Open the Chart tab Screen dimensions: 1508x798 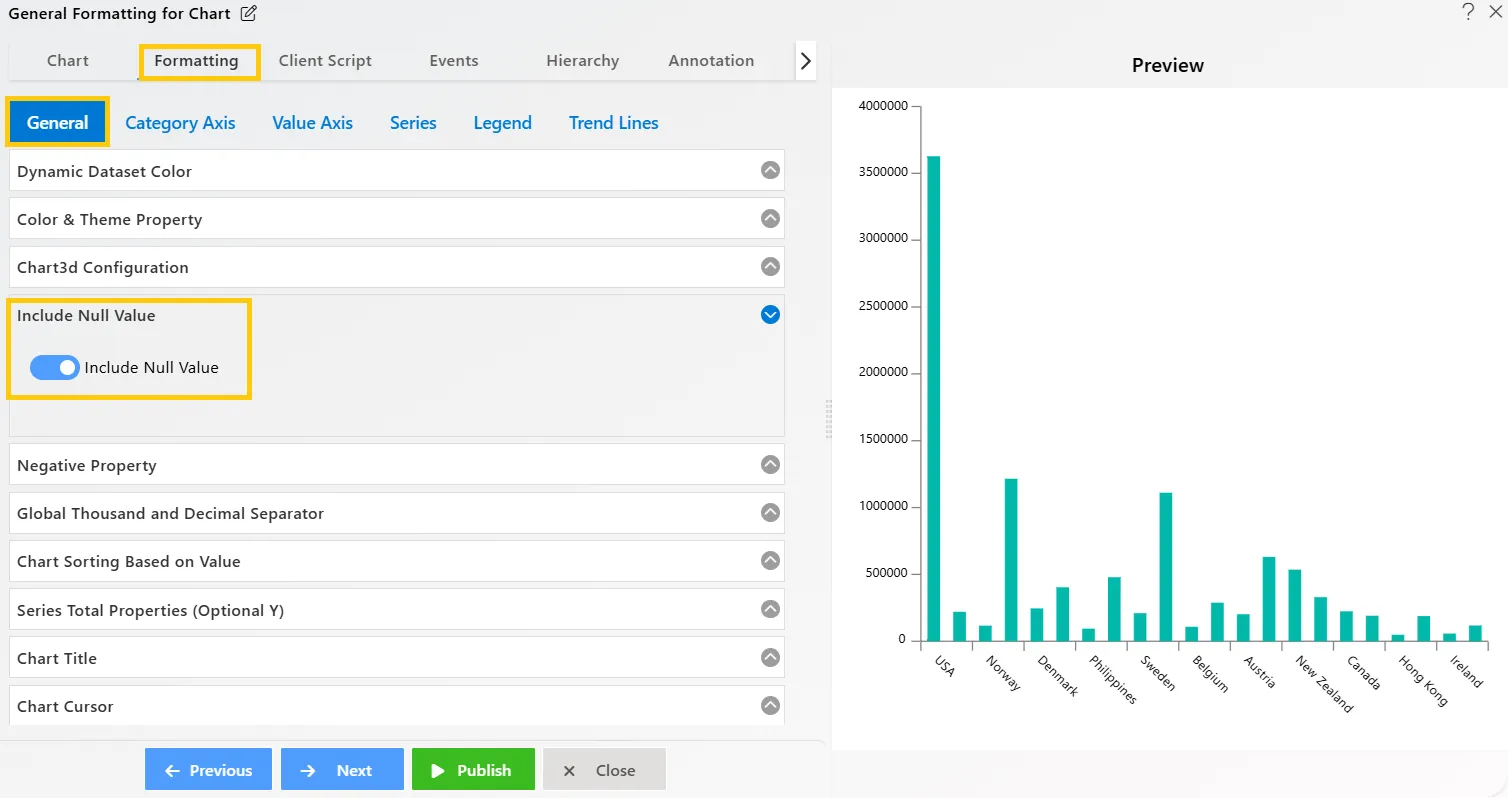68,61
